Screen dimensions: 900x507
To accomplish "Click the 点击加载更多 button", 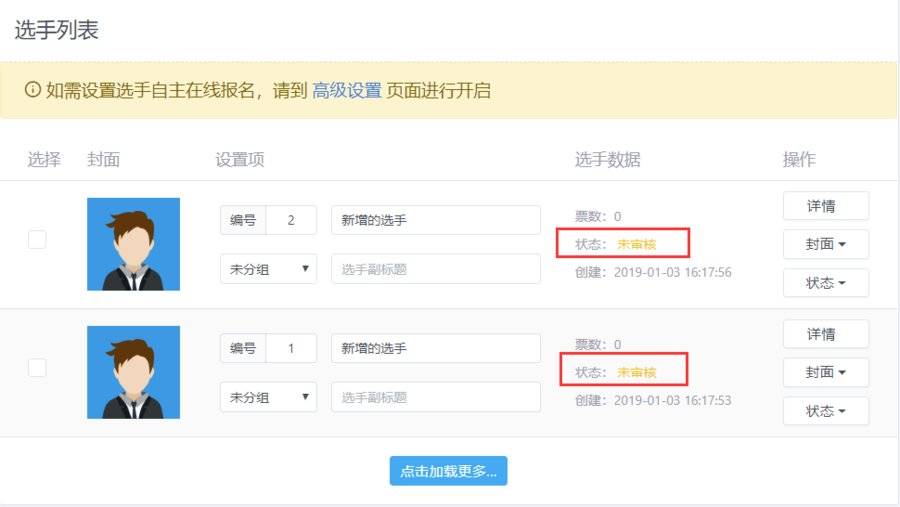I will [448, 471].
